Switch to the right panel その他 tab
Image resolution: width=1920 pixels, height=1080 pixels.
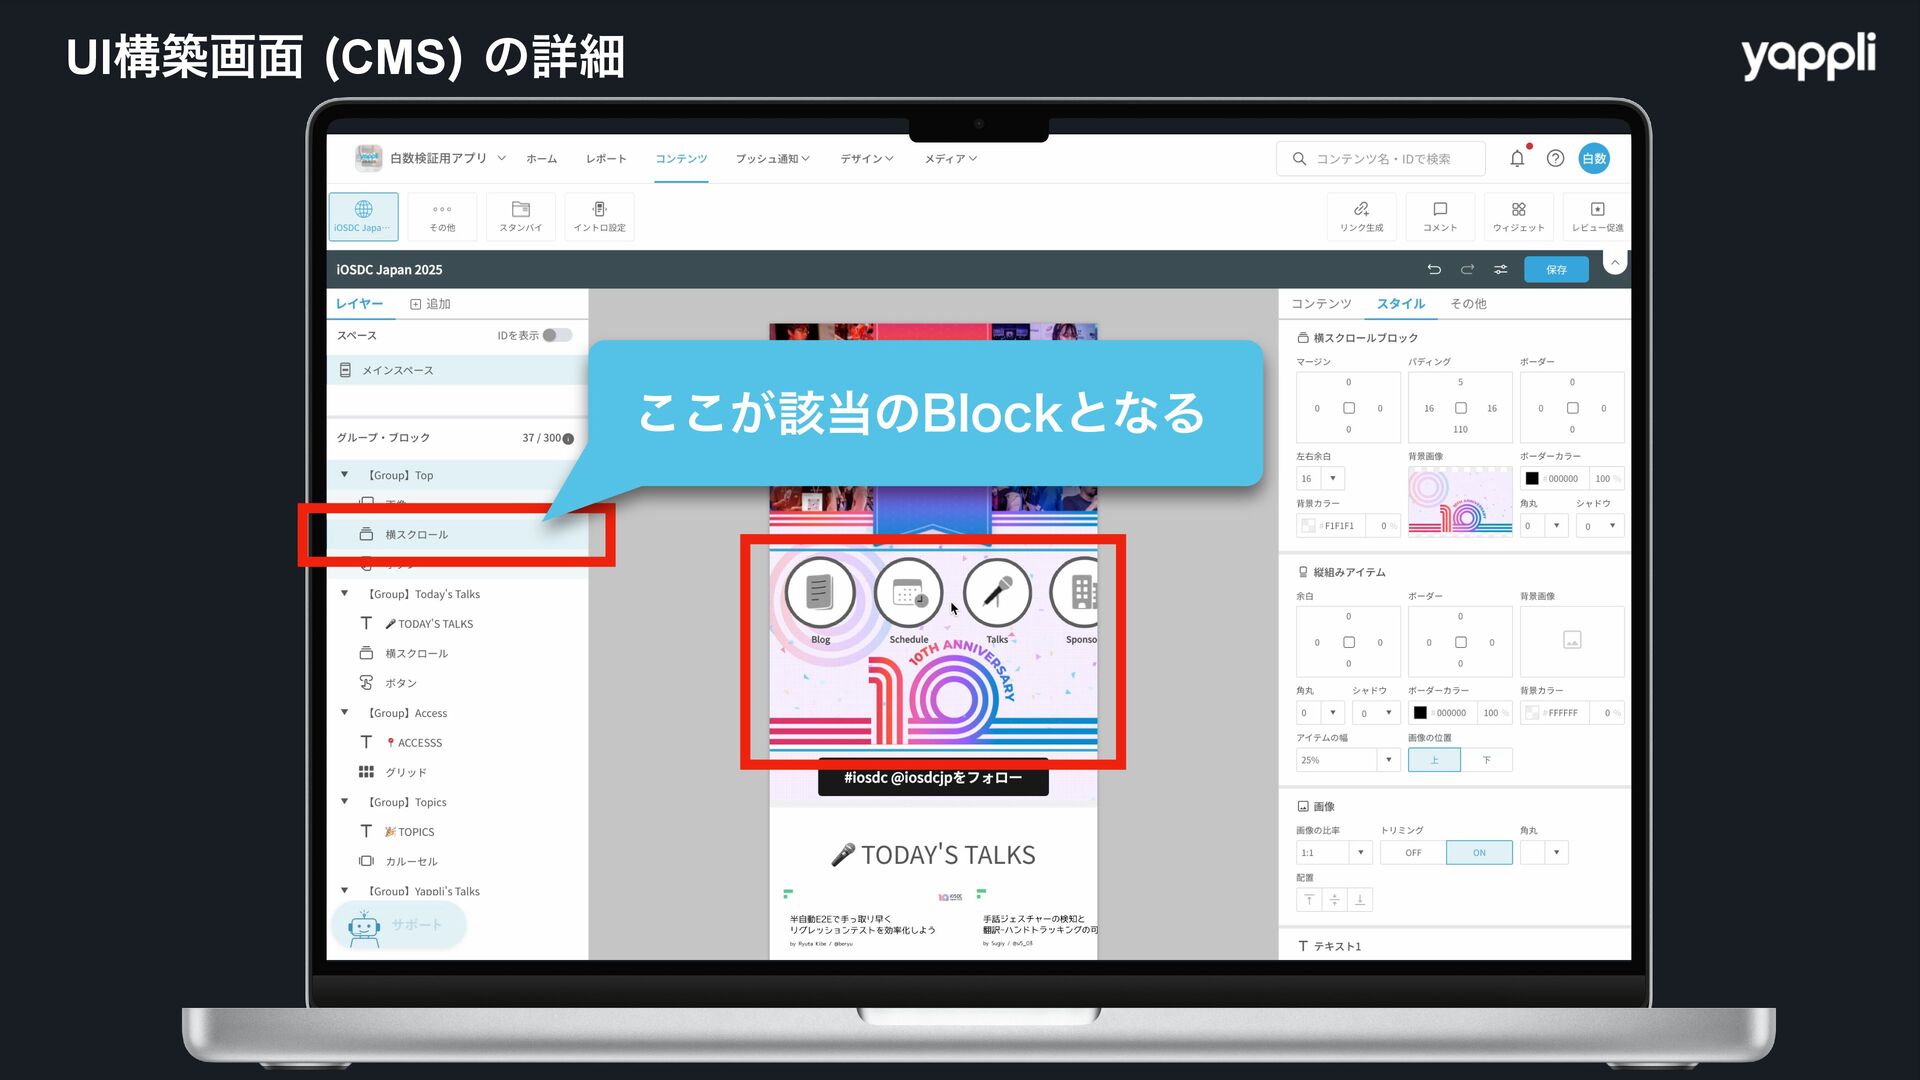pos(1468,304)
